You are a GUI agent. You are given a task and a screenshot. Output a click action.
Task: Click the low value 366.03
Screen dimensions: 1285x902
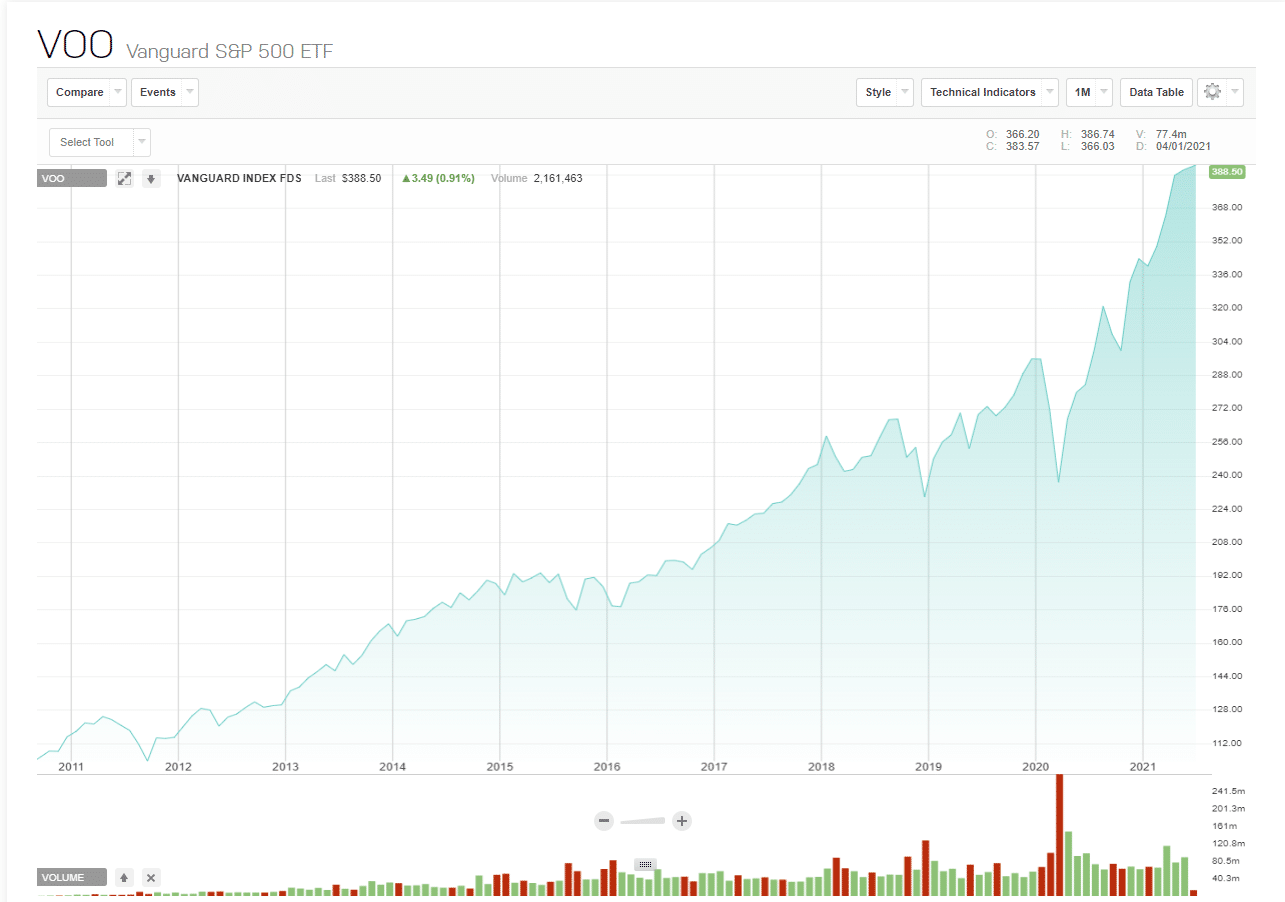1097,147
